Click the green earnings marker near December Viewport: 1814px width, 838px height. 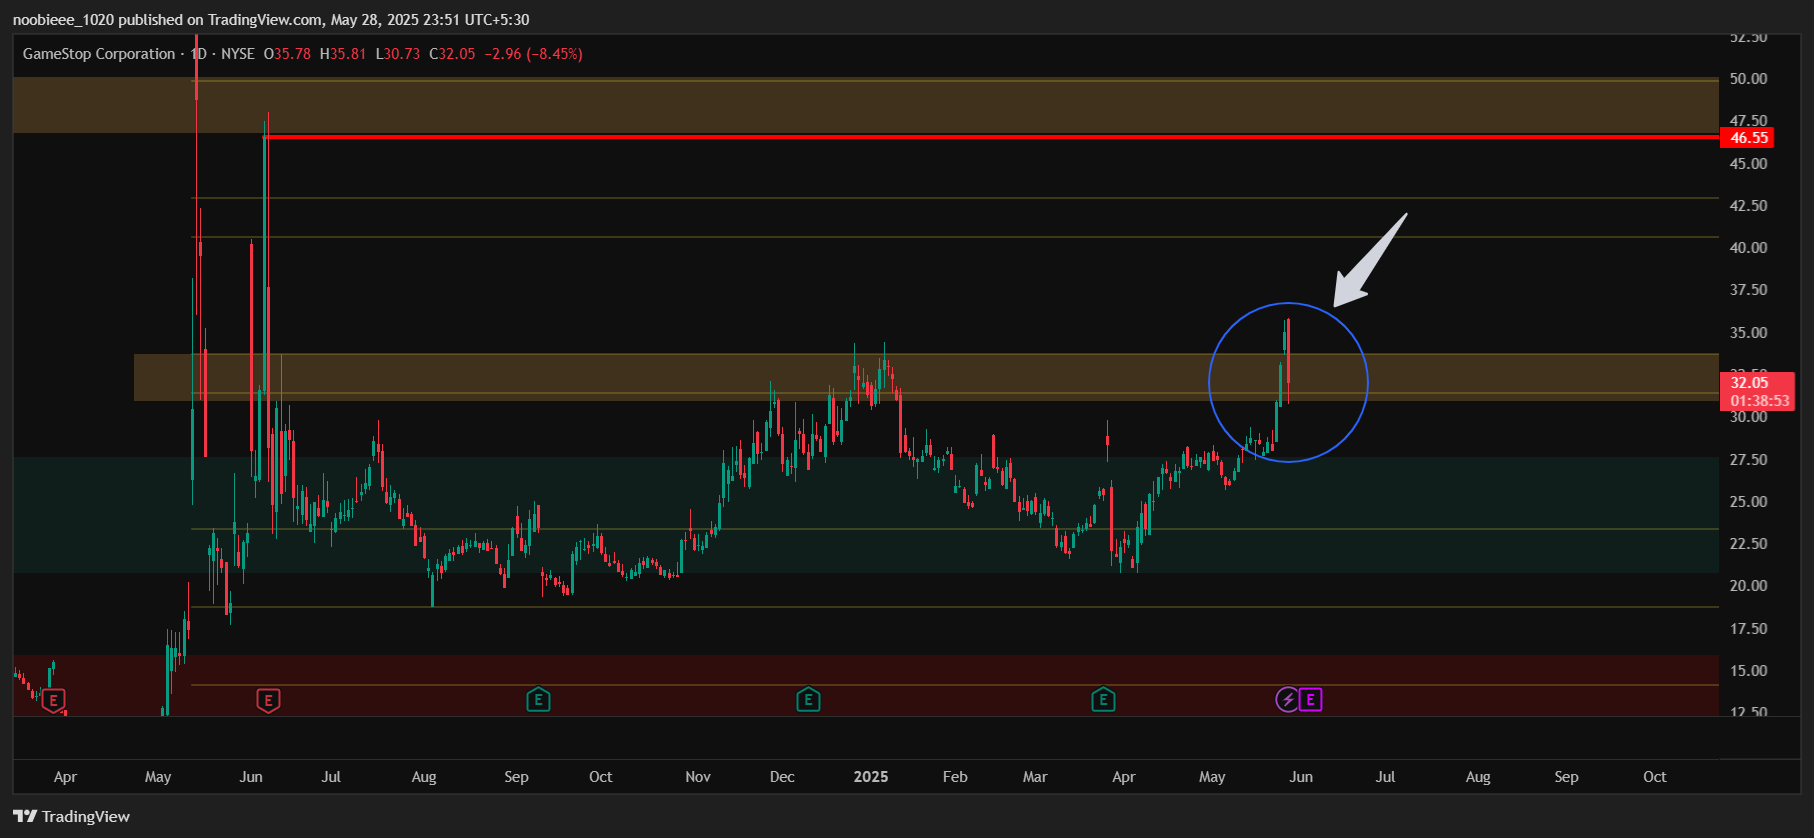pyautogui.click(x=808, y=700)
